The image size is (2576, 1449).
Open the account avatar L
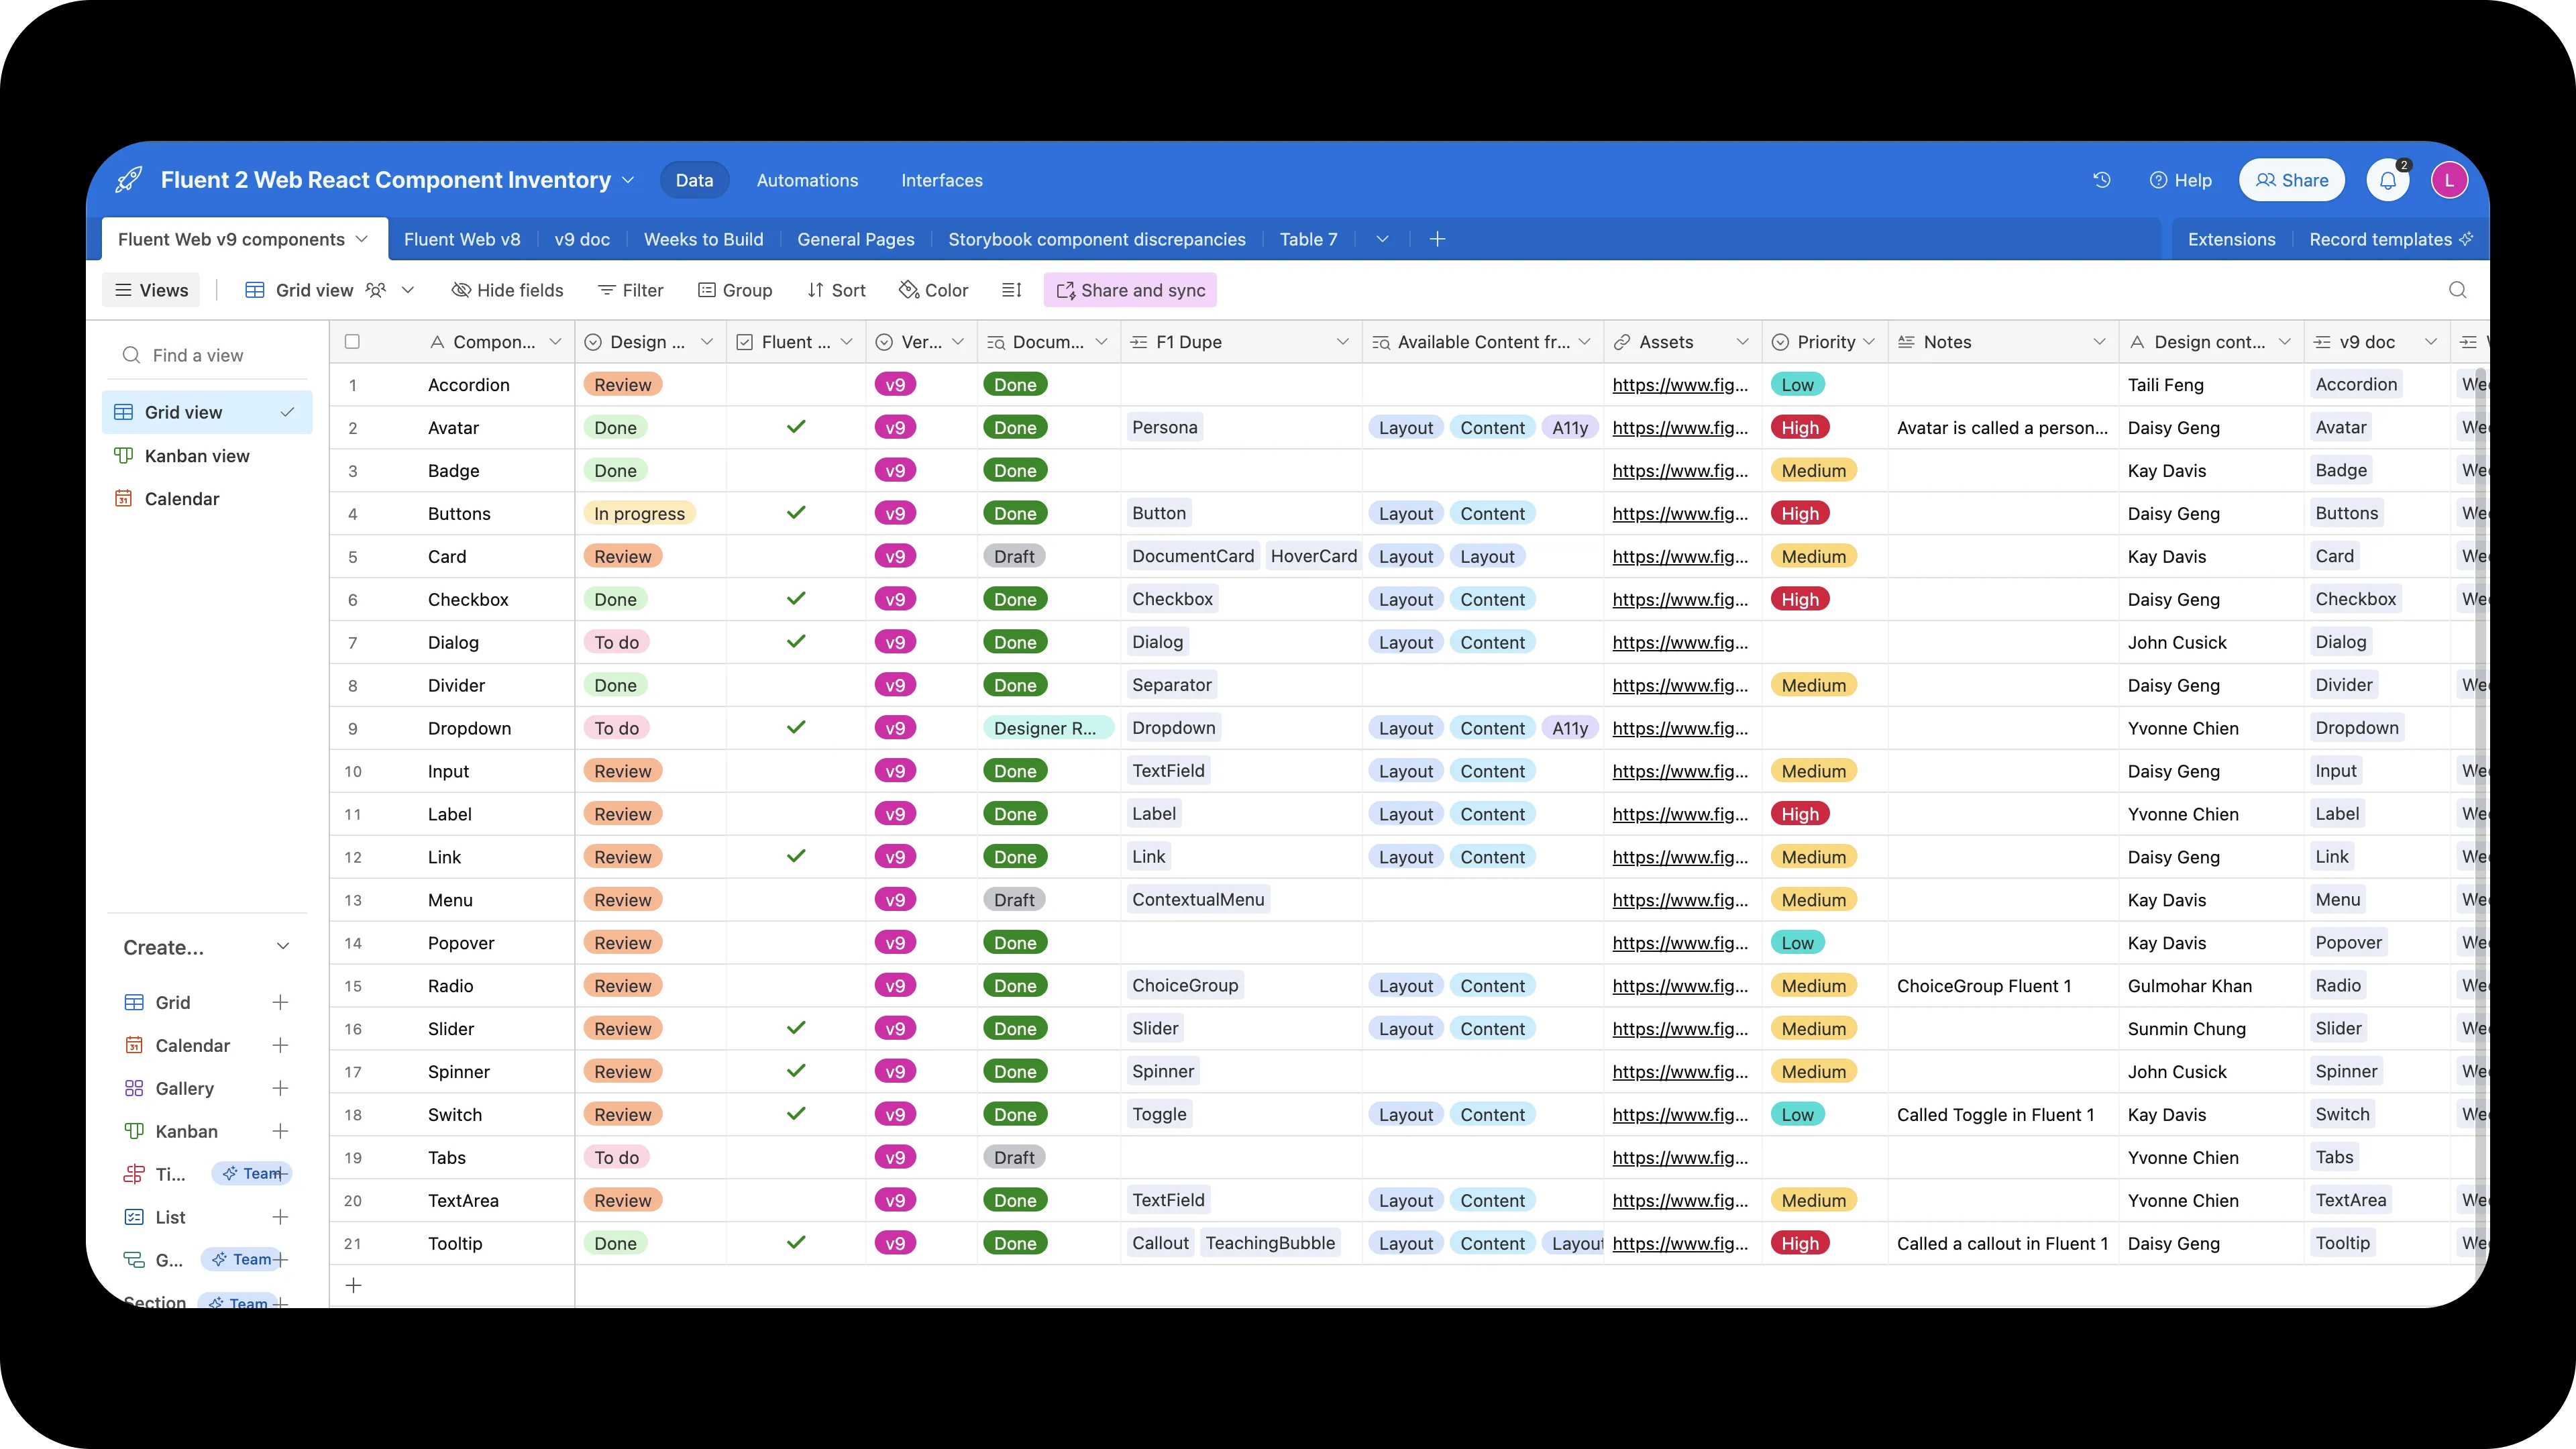point(2449,180)
